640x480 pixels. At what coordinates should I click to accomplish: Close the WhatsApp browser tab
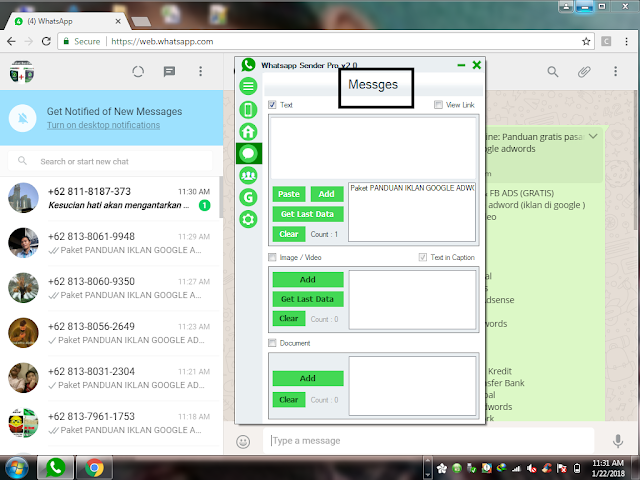coord(118,21)
